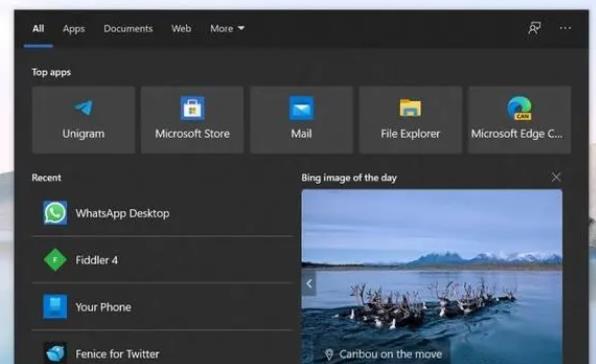Viewport: 596px width, 364px height.
Task: Select 'Fiddler 4' text in Recent
Action: [x=97, y=260]
